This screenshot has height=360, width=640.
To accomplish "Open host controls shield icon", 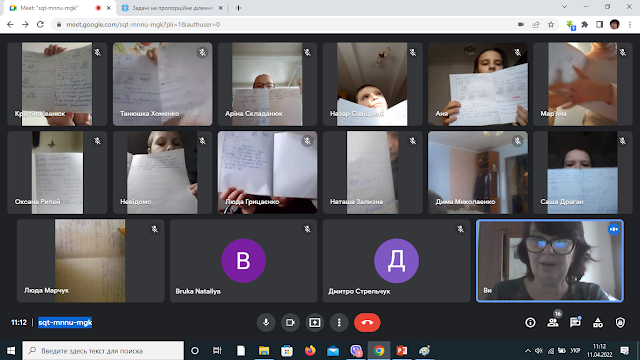I will pos(620,323).
